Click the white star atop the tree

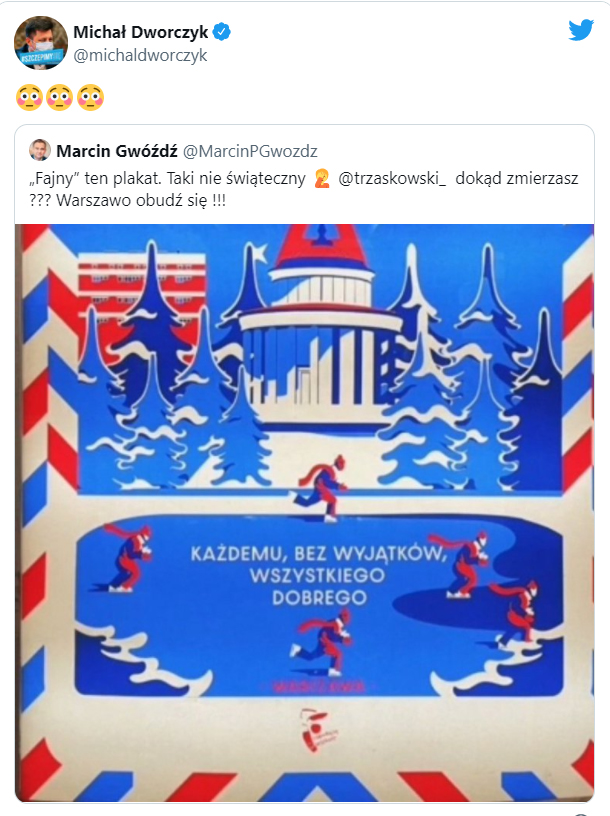(259, 254)
